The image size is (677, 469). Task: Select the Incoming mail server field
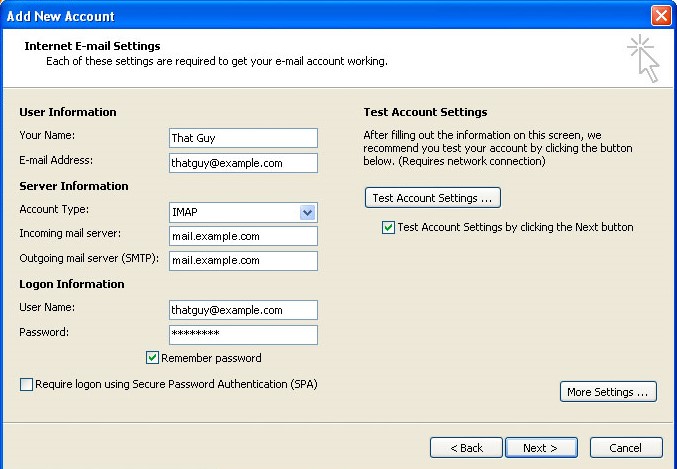(244, 236)
